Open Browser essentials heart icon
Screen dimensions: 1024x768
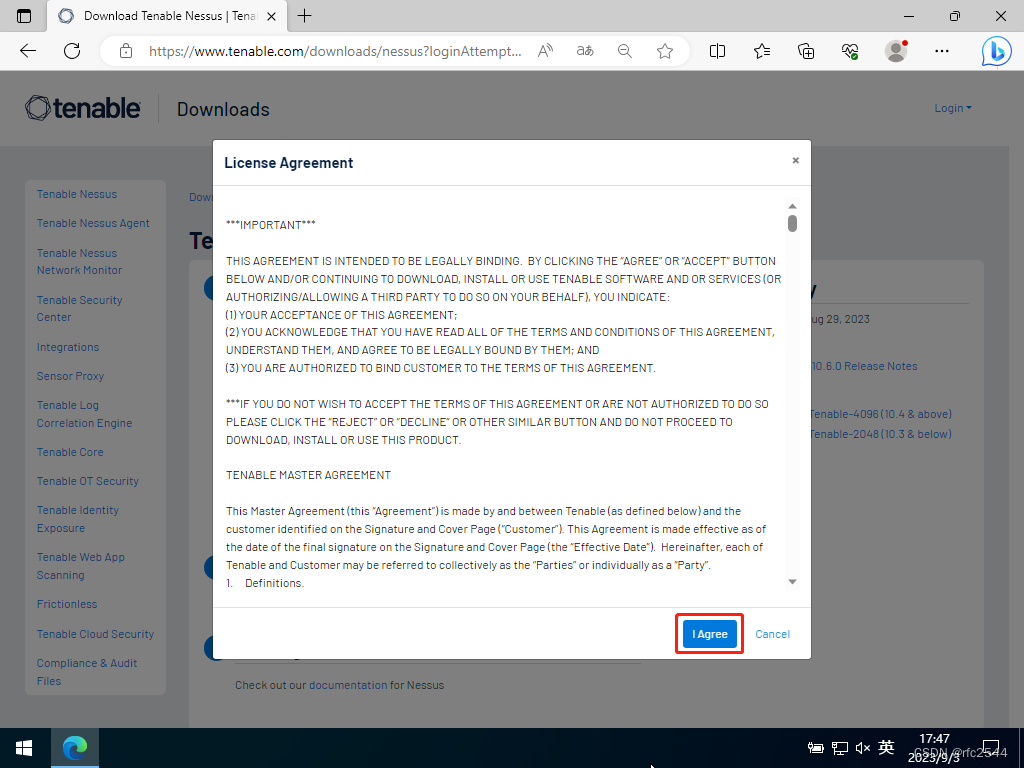tap(850, 51)
